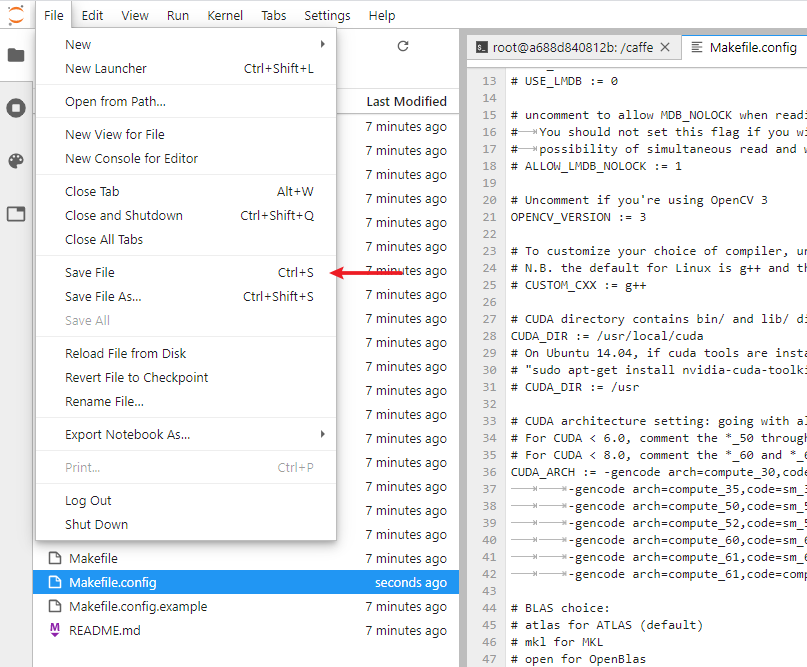Viewport: 807px width, 667px height.
Task: Open the File menu
Action: [x=54, y=15]
